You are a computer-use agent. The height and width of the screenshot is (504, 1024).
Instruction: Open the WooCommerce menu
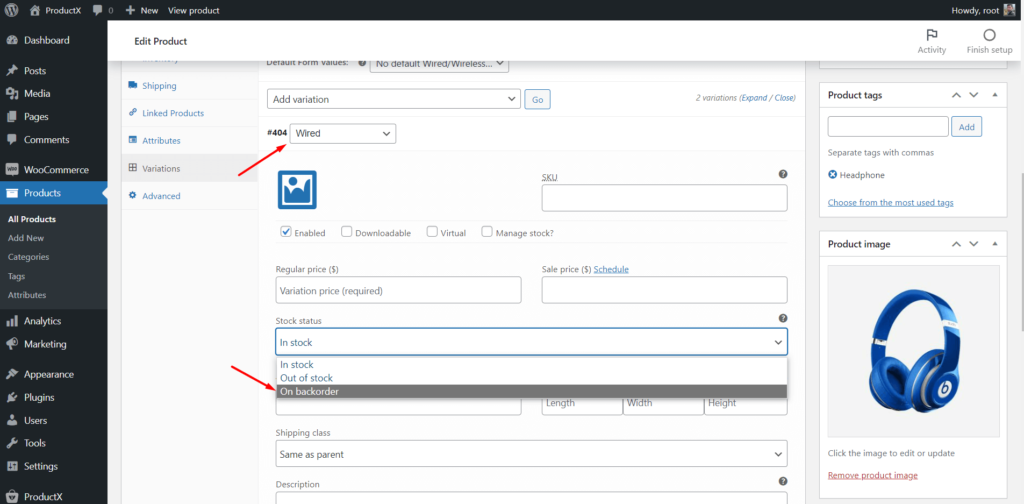[x=54, y=170]
